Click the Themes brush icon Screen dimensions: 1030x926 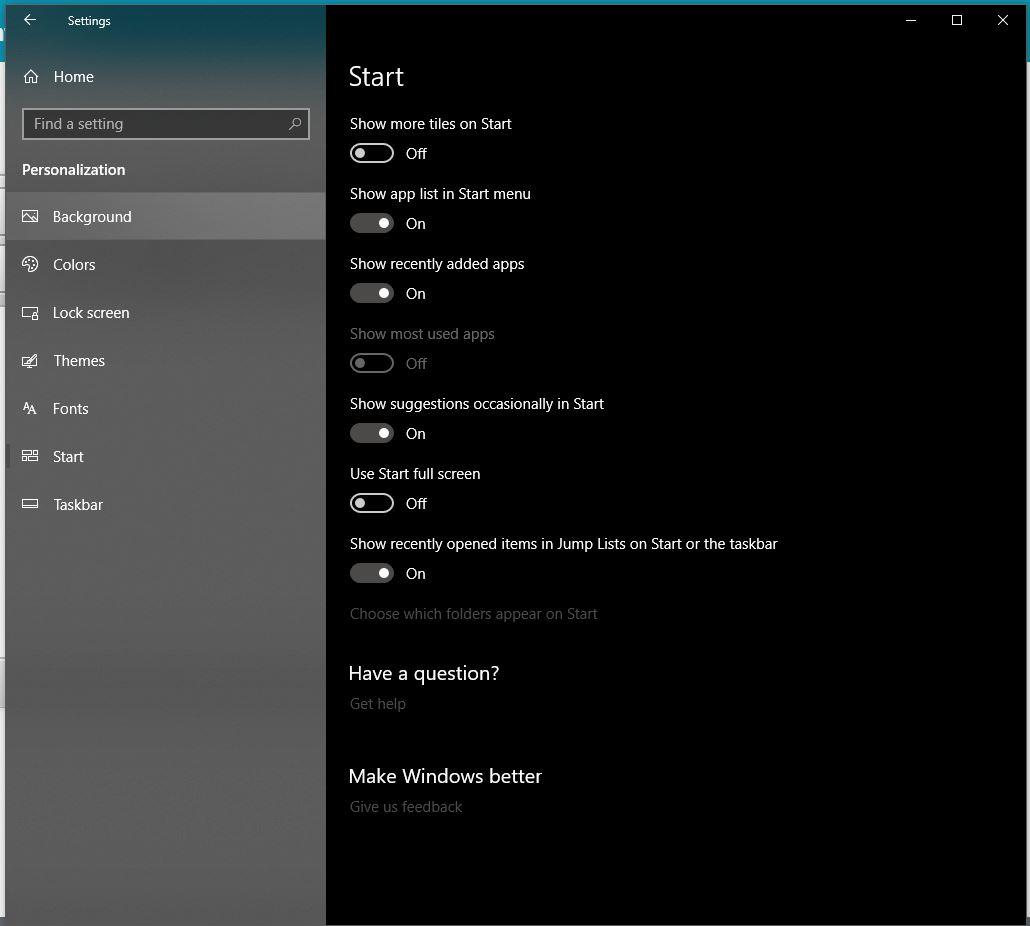(30, 361)
